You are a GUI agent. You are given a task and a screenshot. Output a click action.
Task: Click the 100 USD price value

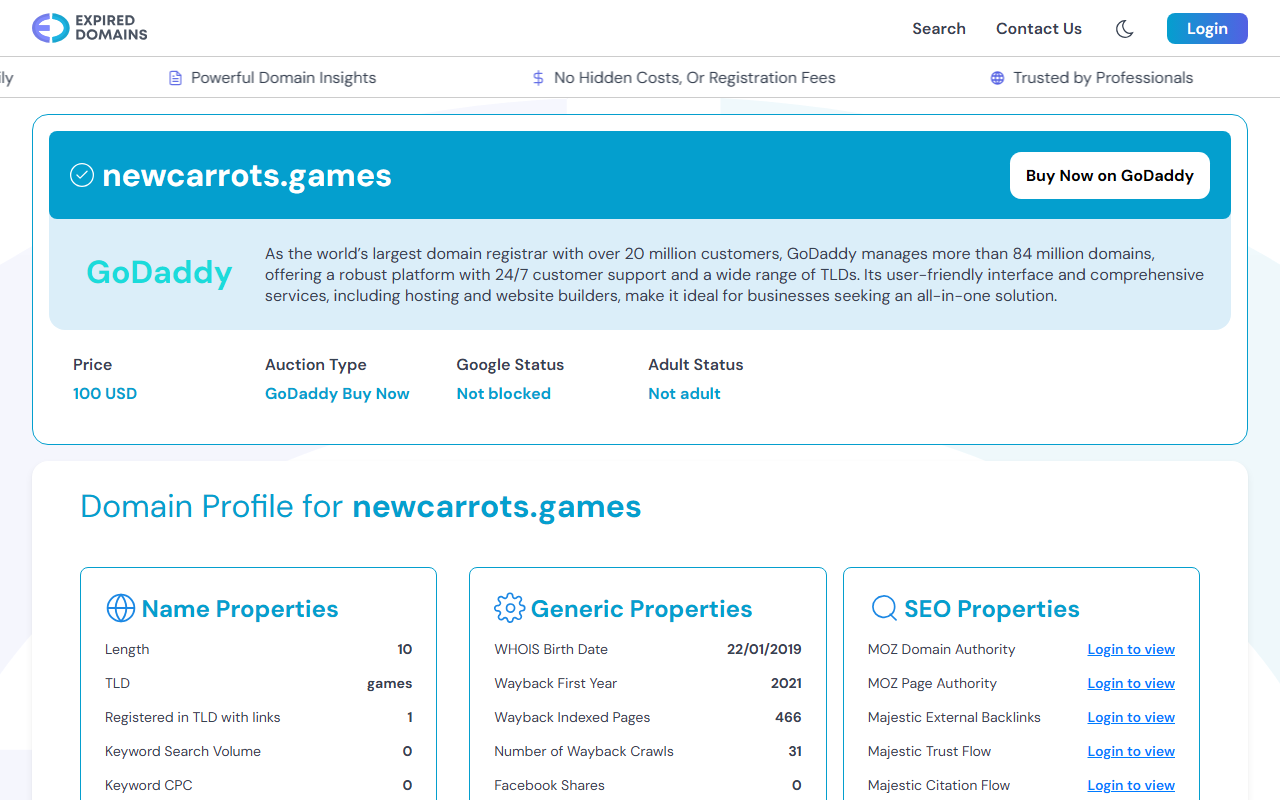coord(105,393)
